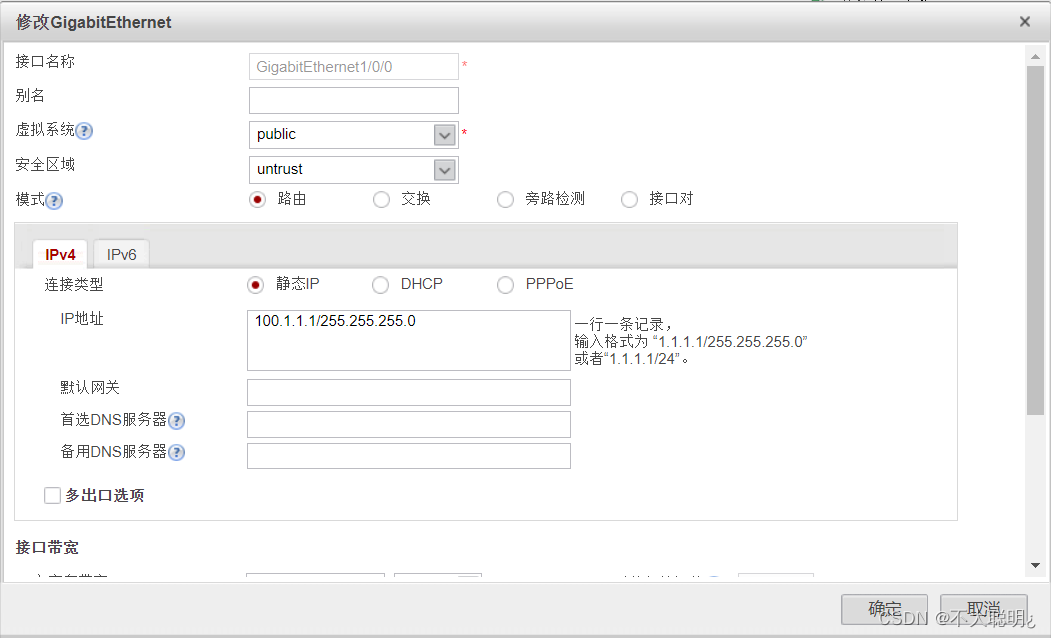Click the 接口名称 GigabitEthernet1/0/0 field
Viewport: 1051px width, 638px height.
point(354,66)
